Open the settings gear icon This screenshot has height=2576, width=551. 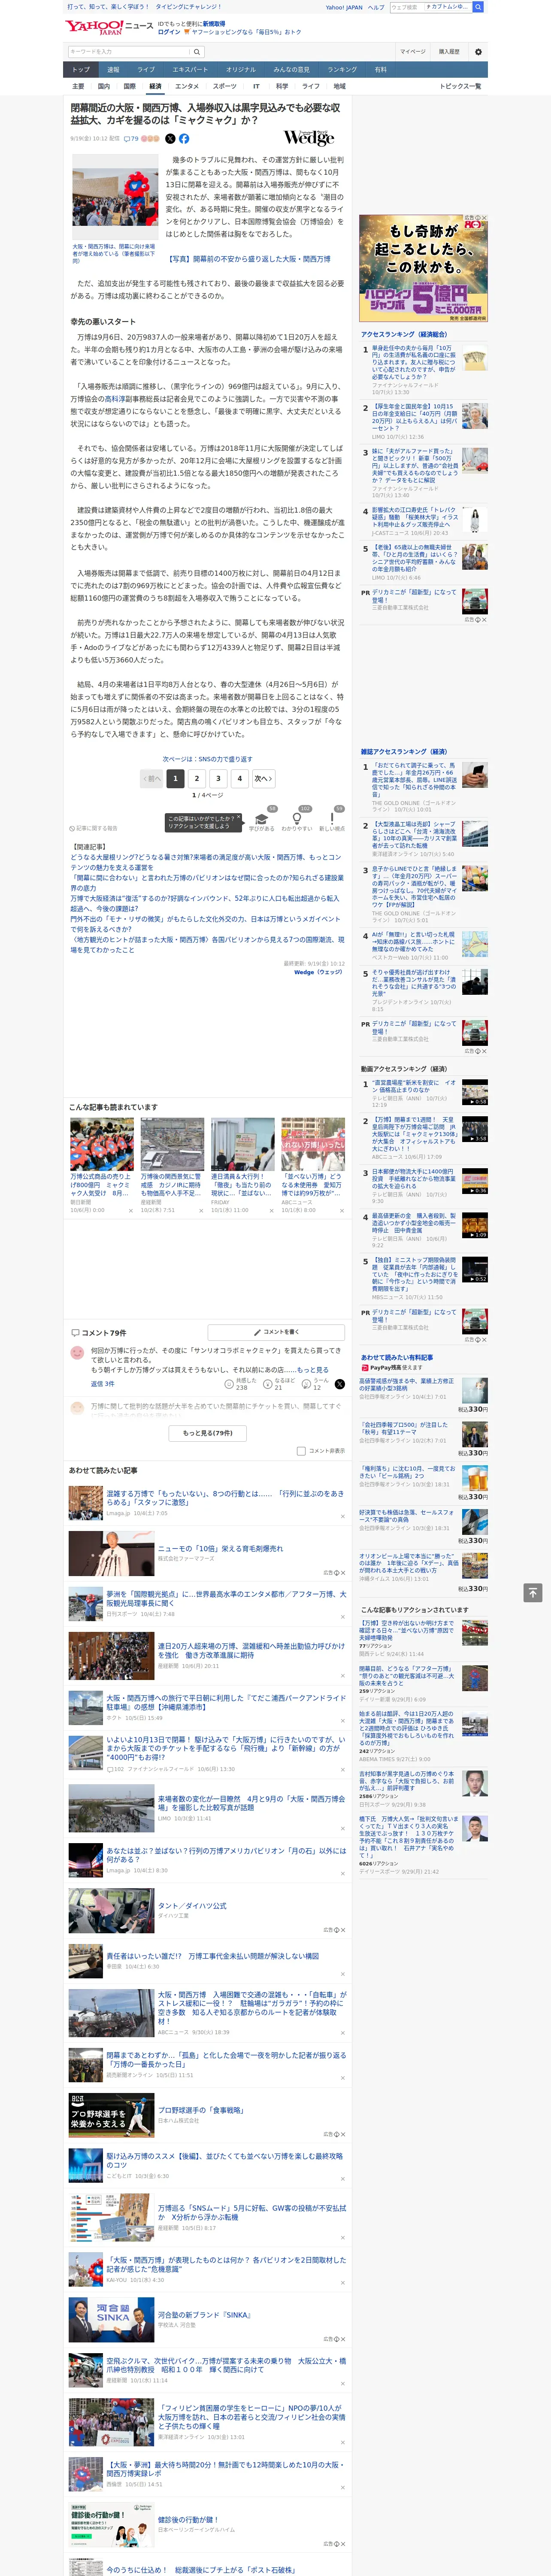point(478,52)
